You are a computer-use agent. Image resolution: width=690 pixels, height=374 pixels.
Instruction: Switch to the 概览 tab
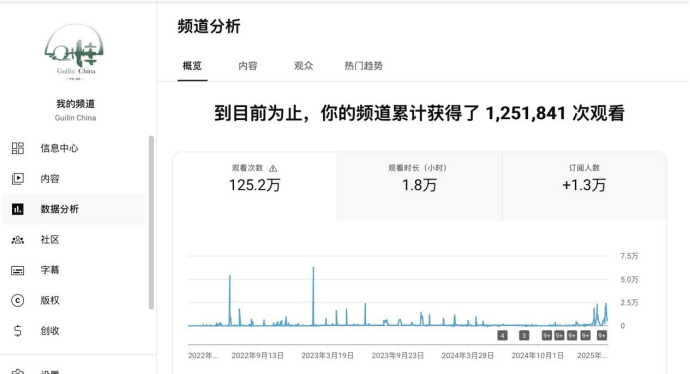tap(192, 66)
